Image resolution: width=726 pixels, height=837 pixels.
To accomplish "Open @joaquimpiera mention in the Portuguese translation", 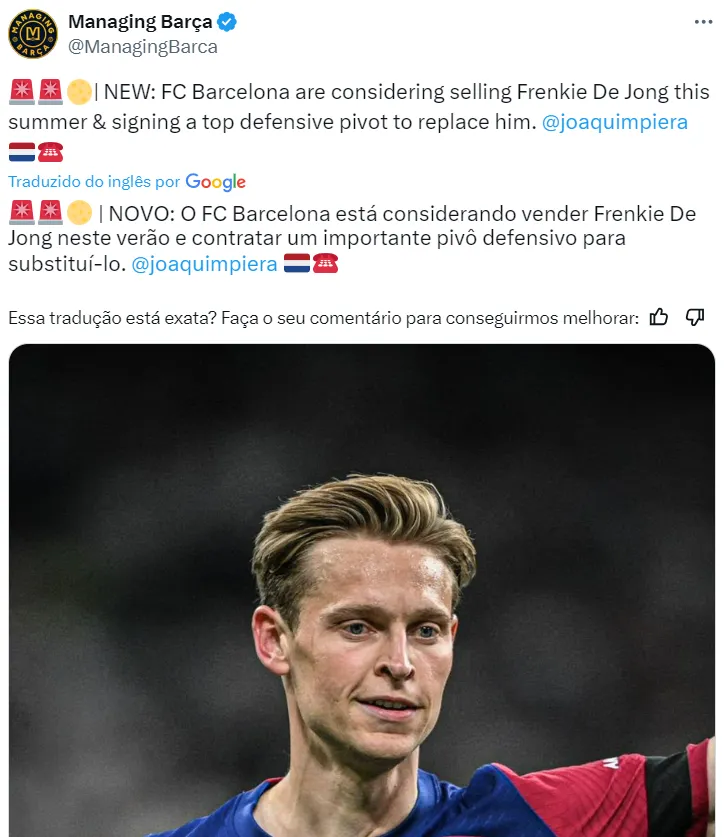I will coord(204,265).
